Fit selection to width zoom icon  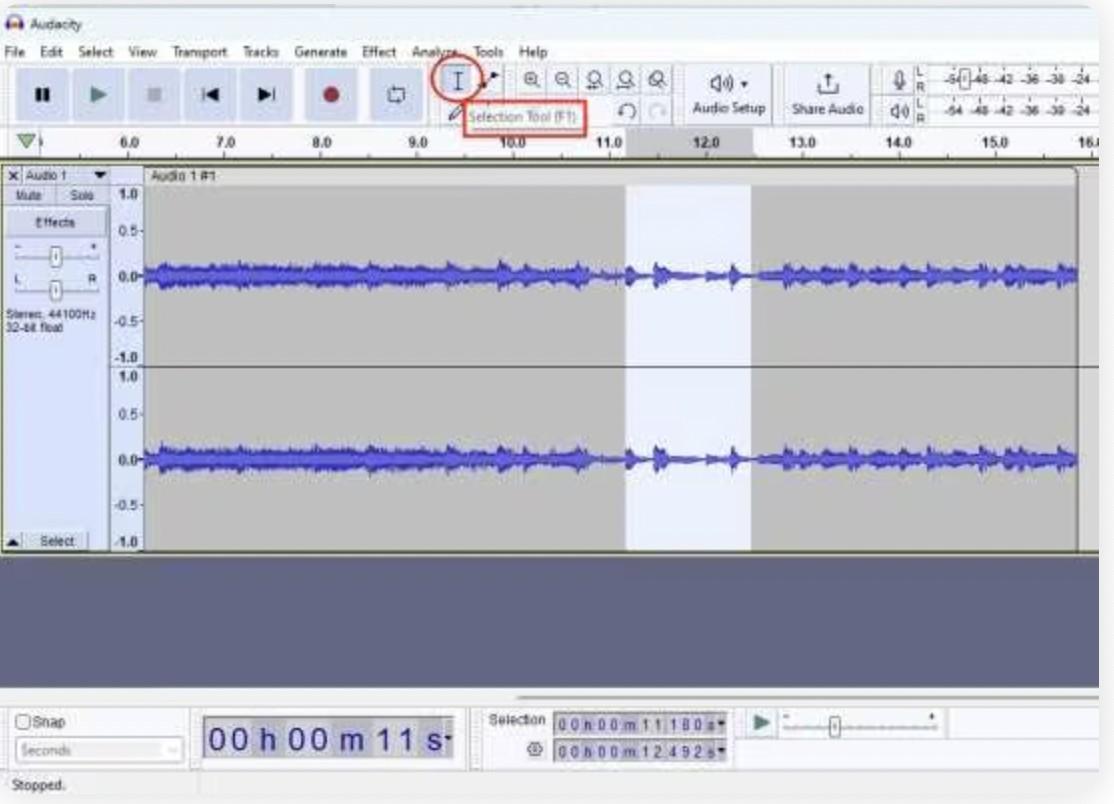click(x=594, y=80)
